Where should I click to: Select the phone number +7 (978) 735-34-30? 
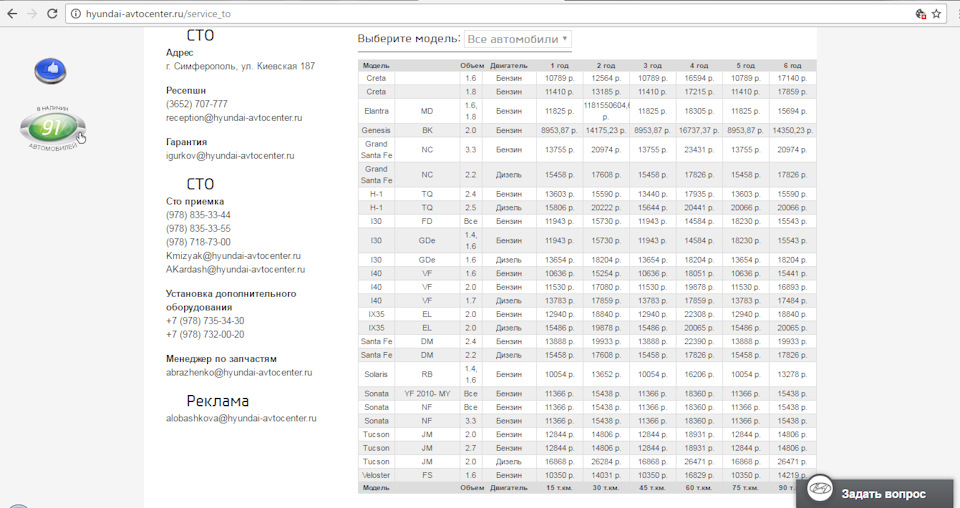point(205,321)
